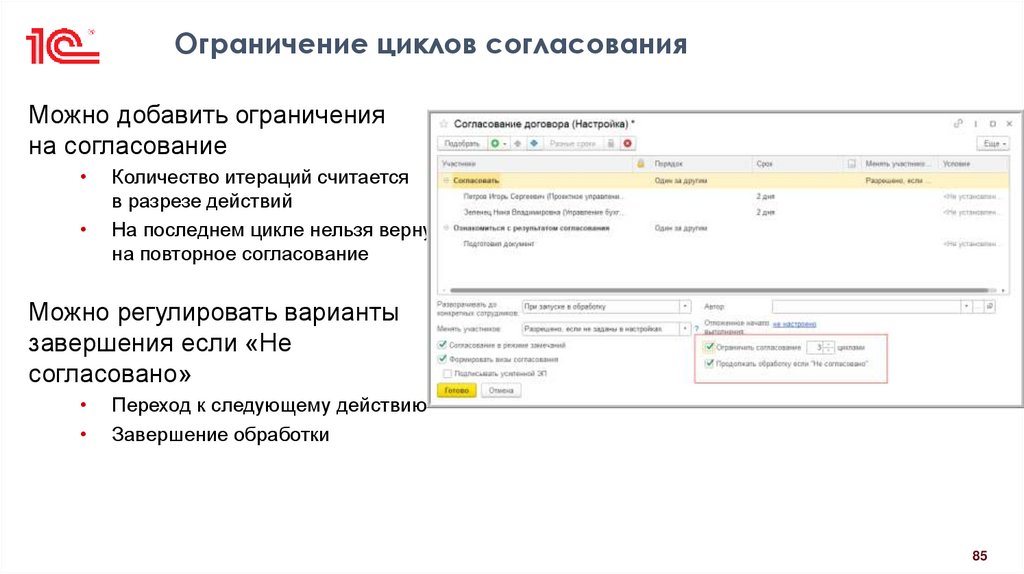Viewport: 1024px width, 574px height.
Task: Click the Автор input field
Action: (x=866, y=306)
